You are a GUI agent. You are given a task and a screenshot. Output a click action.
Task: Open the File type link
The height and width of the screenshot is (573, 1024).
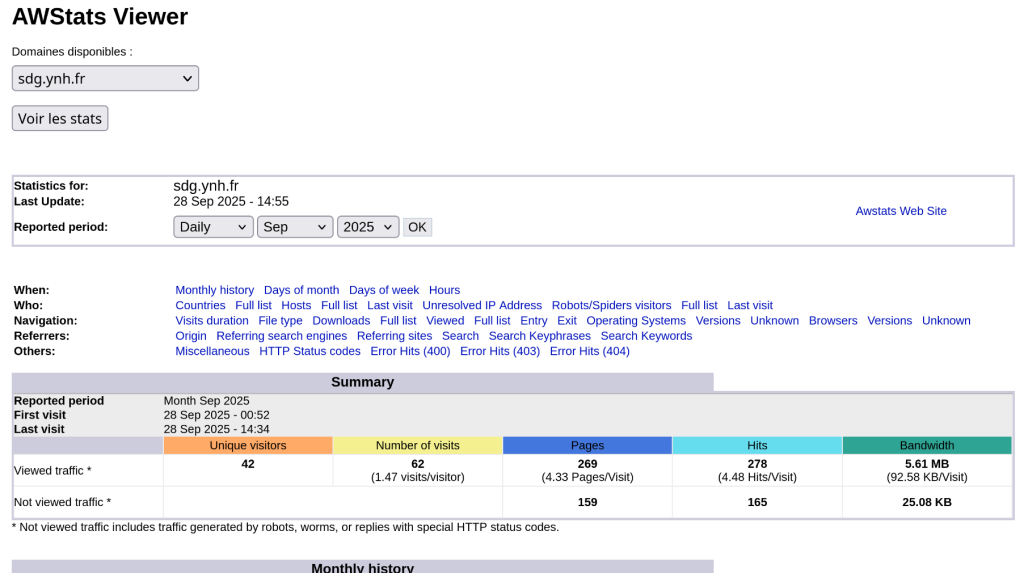pos(280,321)
